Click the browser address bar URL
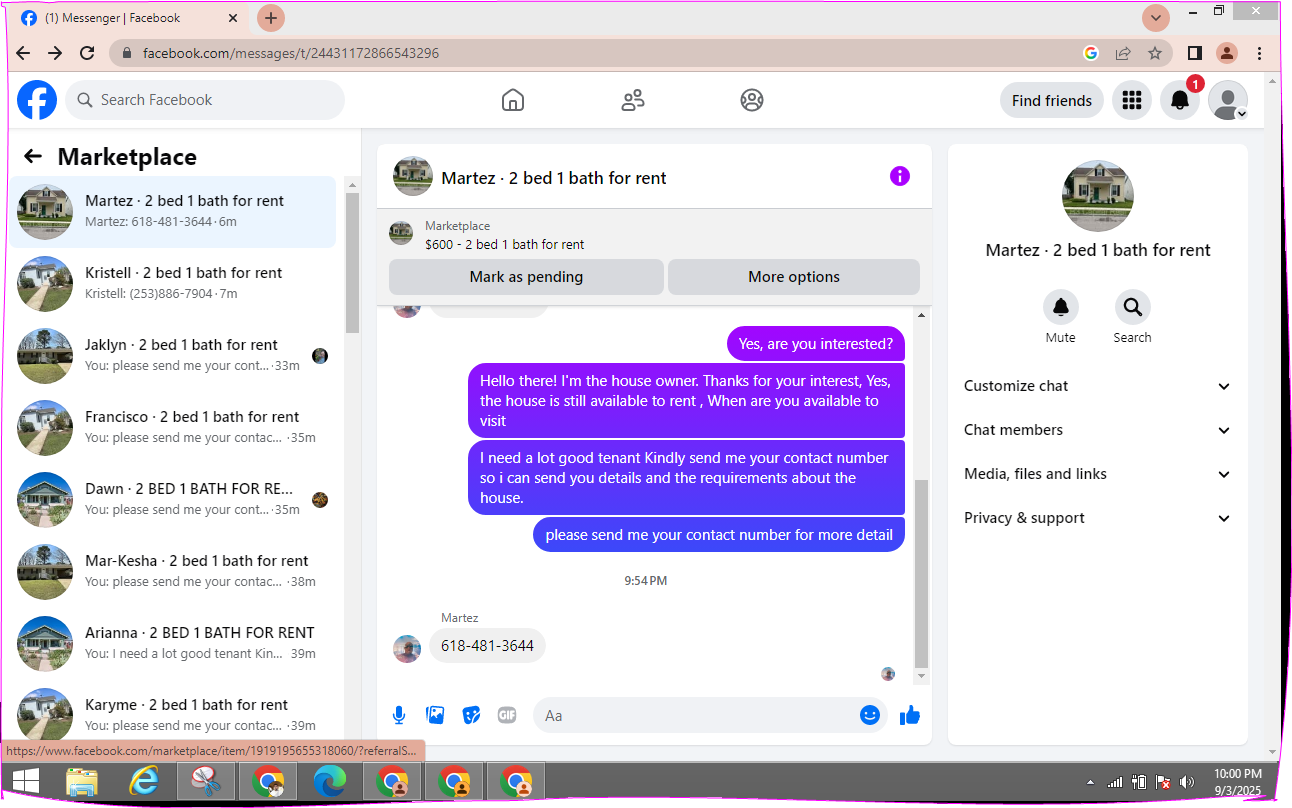This screenshot has width=1292, height=808. point(291,53)
